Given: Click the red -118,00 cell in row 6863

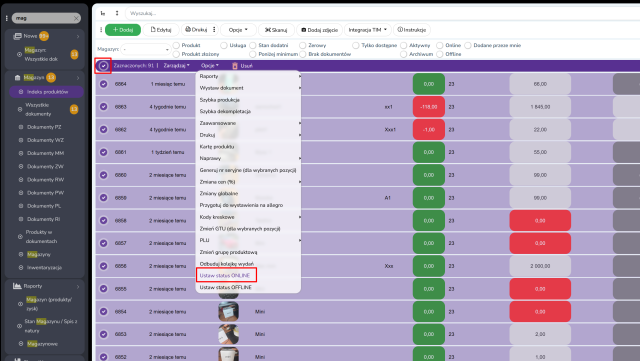Looking at the screenshot, I should (429, 107).
